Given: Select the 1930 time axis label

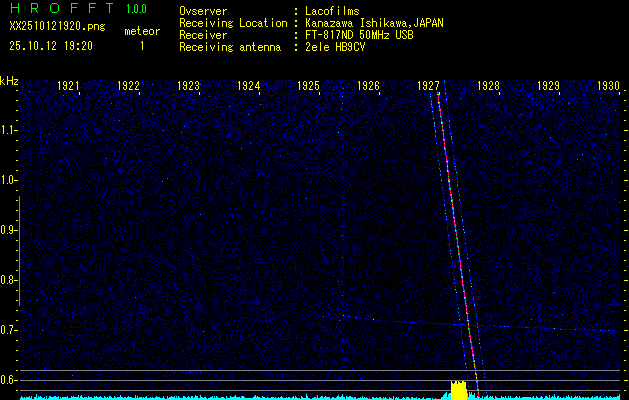Looking at the screenshot, I should tap(608, 86).
